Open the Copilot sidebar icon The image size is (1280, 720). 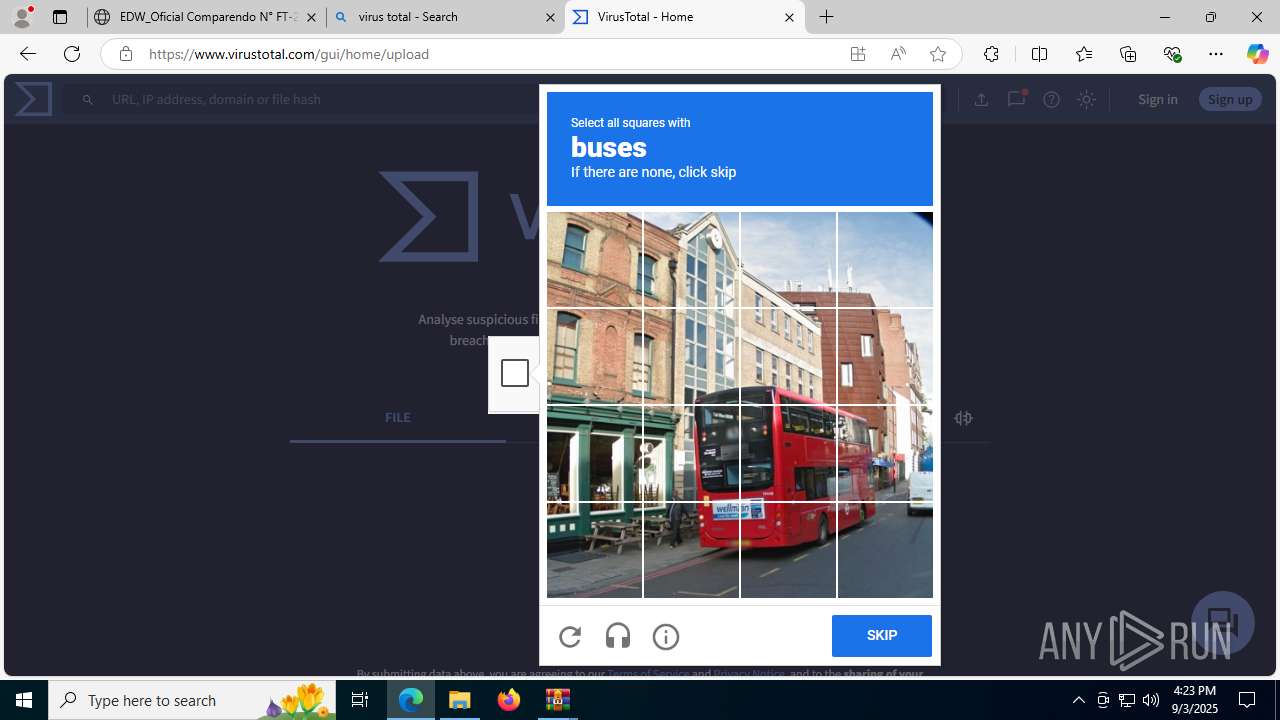[x=1258, y=54]
